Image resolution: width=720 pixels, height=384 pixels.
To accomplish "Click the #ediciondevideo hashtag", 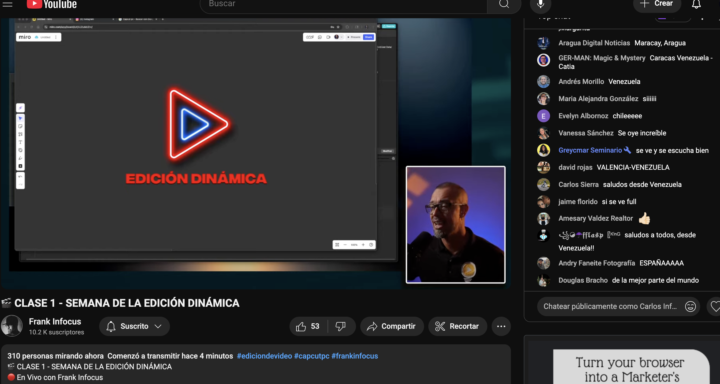I will click(264, 356).
